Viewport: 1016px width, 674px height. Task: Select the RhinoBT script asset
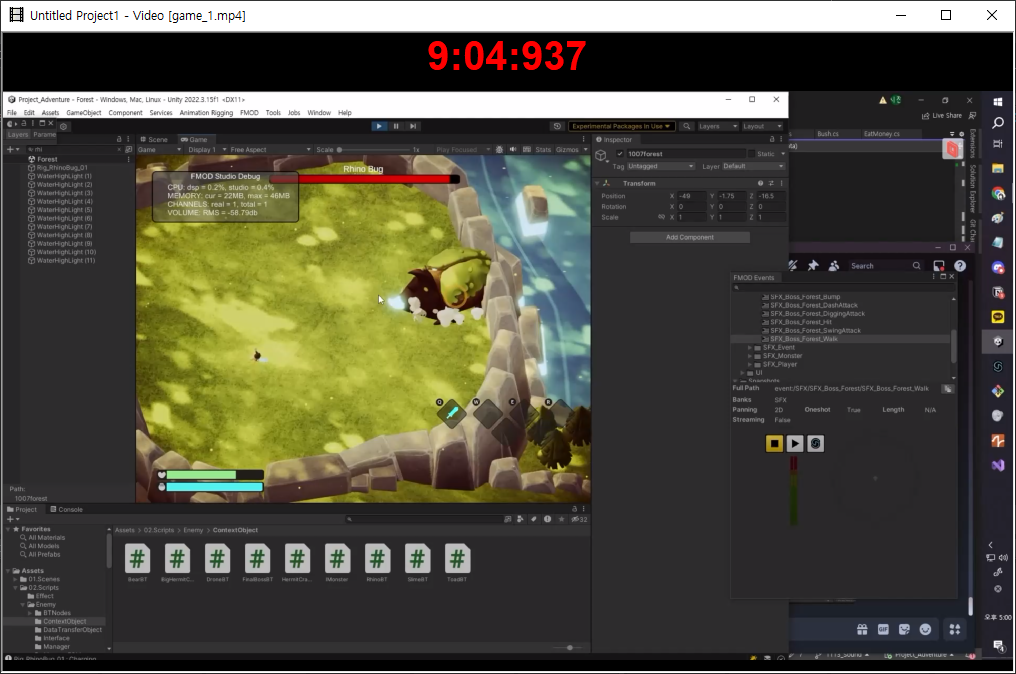point(377,563)
